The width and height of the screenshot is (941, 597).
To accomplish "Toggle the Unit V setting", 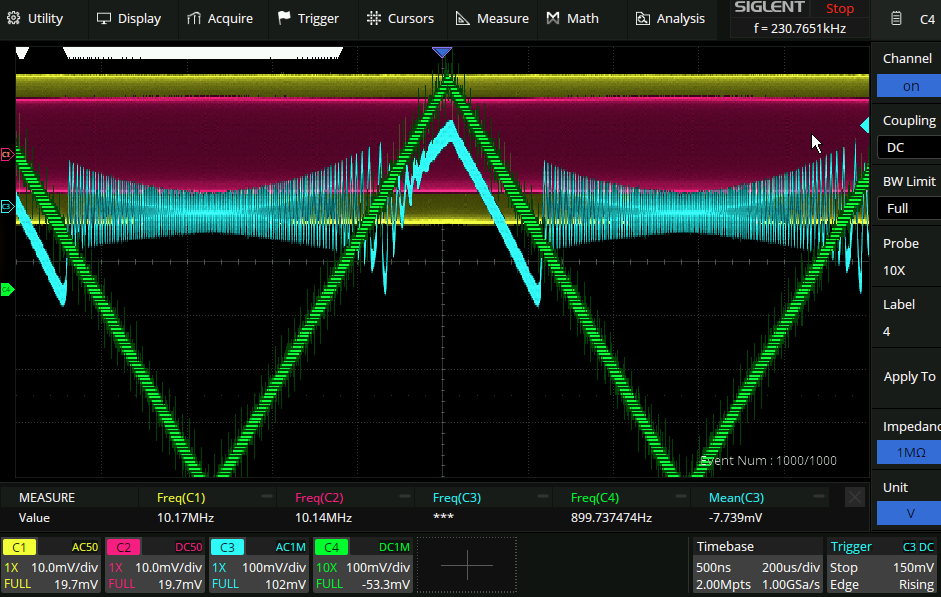I will click(x=909, y=513).
